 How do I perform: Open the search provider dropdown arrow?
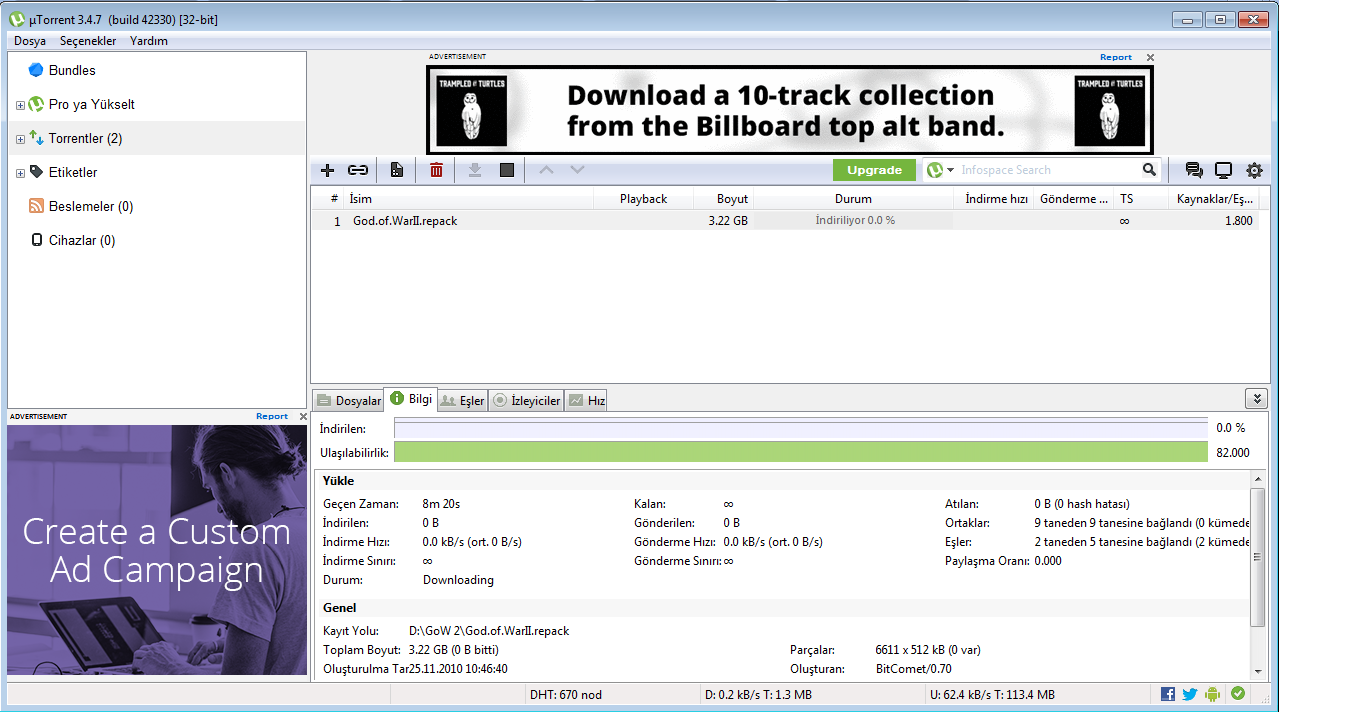pyautogui.click(x=950, y=171)
